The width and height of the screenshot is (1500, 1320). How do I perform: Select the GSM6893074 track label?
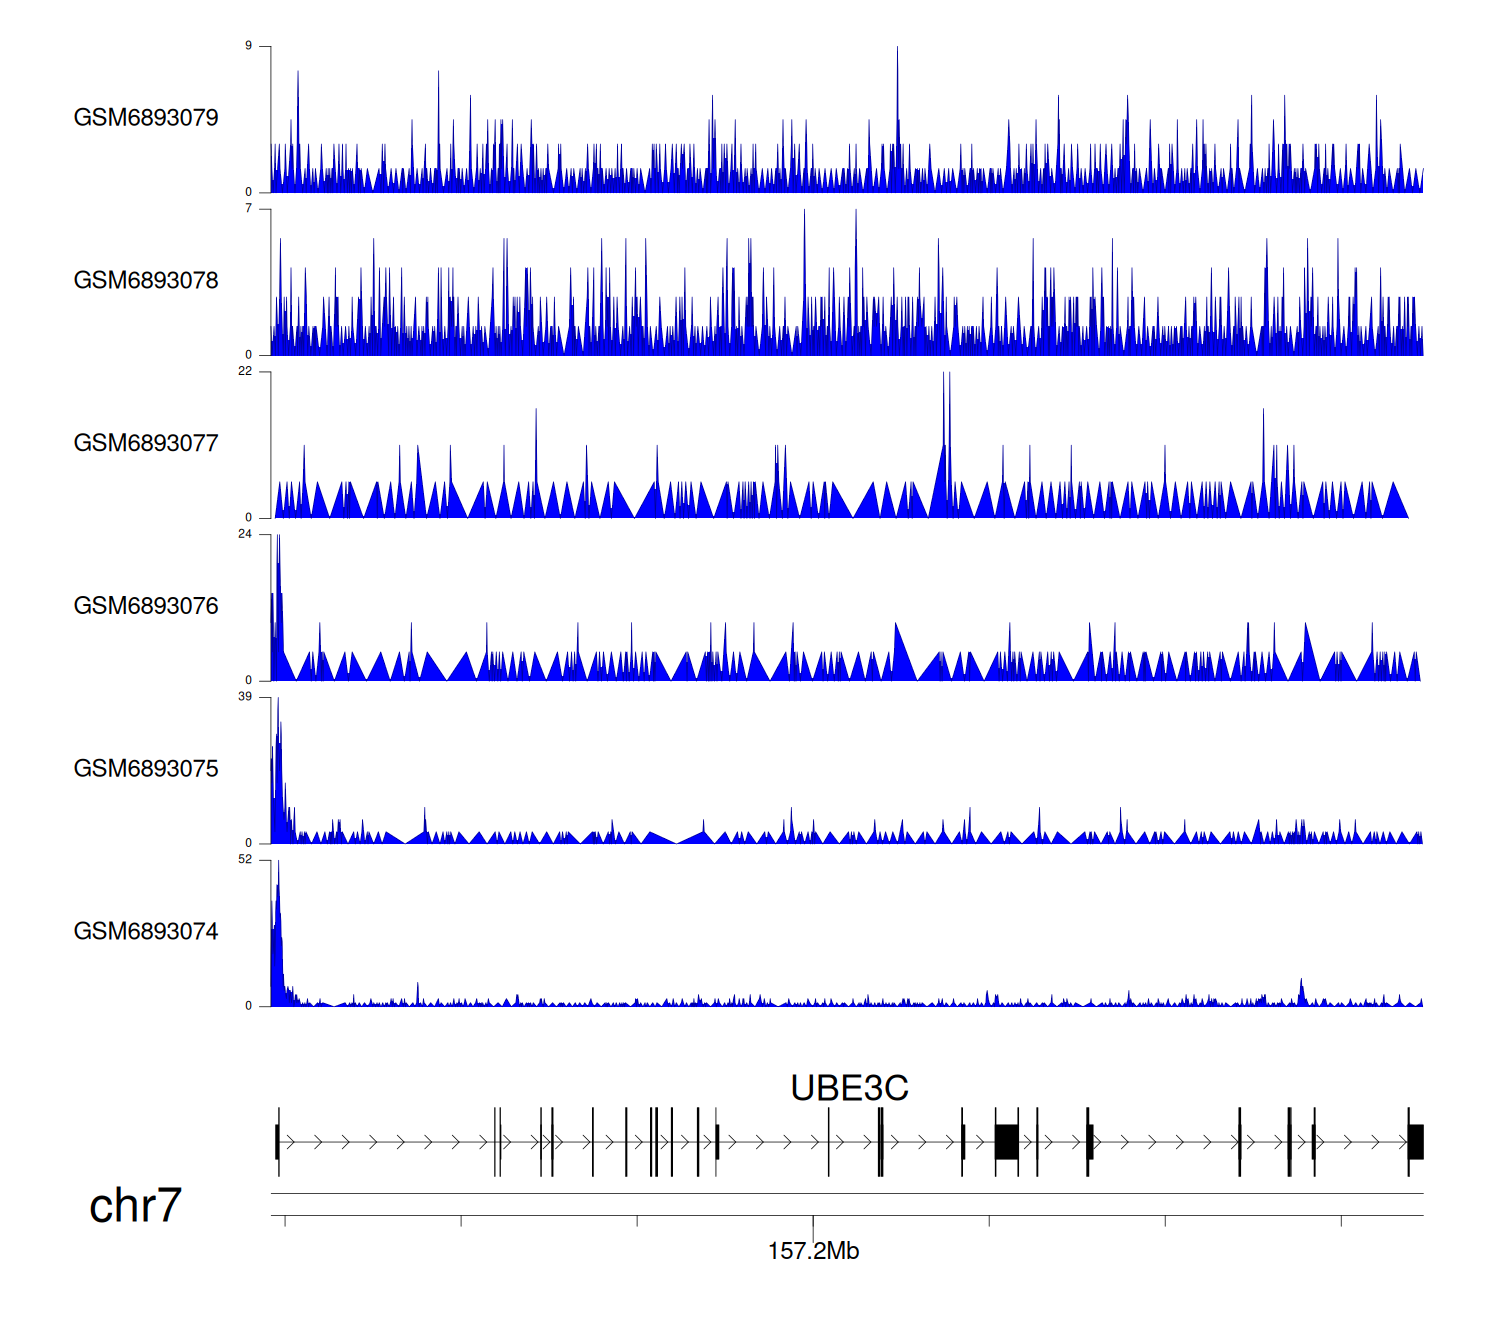point(146,932)
